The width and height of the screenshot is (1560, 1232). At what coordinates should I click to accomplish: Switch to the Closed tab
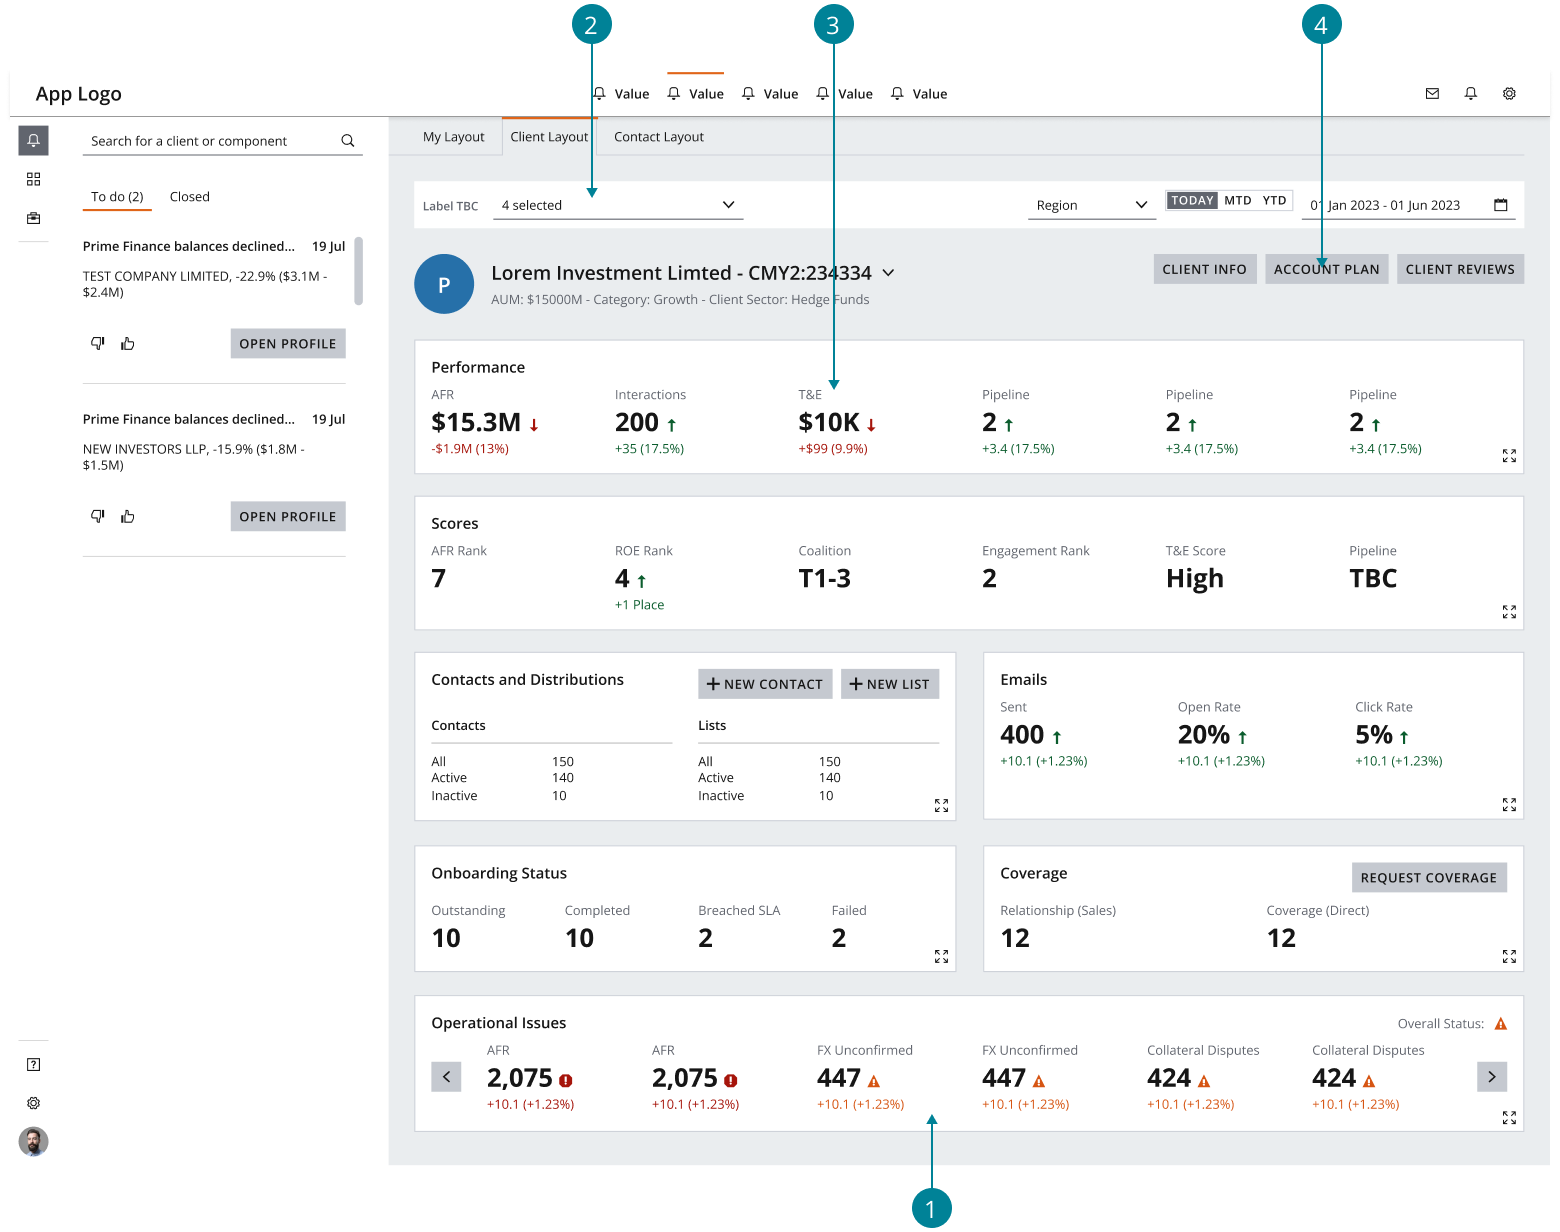(x=189, y=197)
